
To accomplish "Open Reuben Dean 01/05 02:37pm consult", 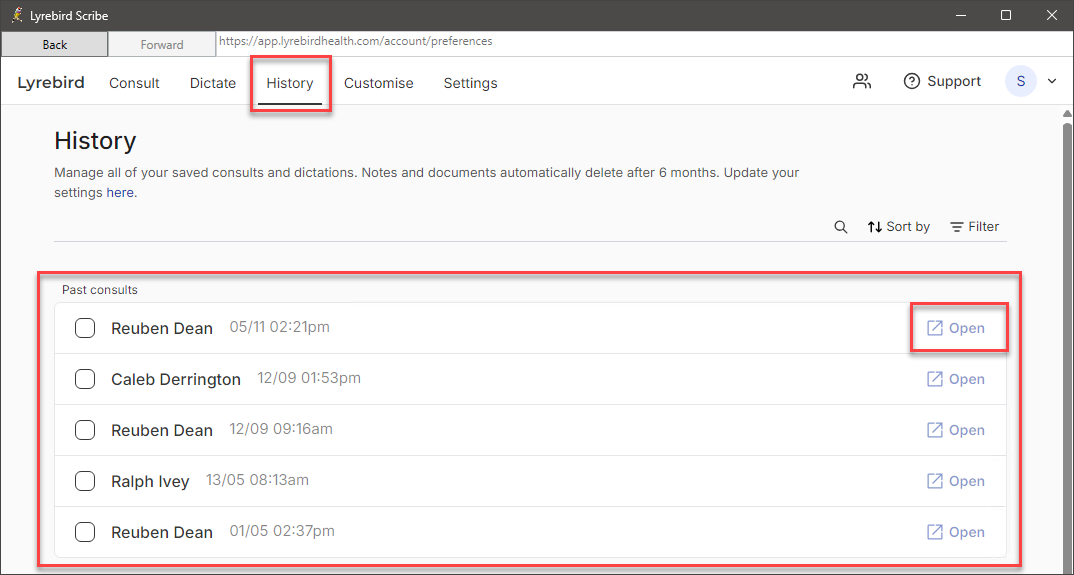I will click(x=956, y=532).
